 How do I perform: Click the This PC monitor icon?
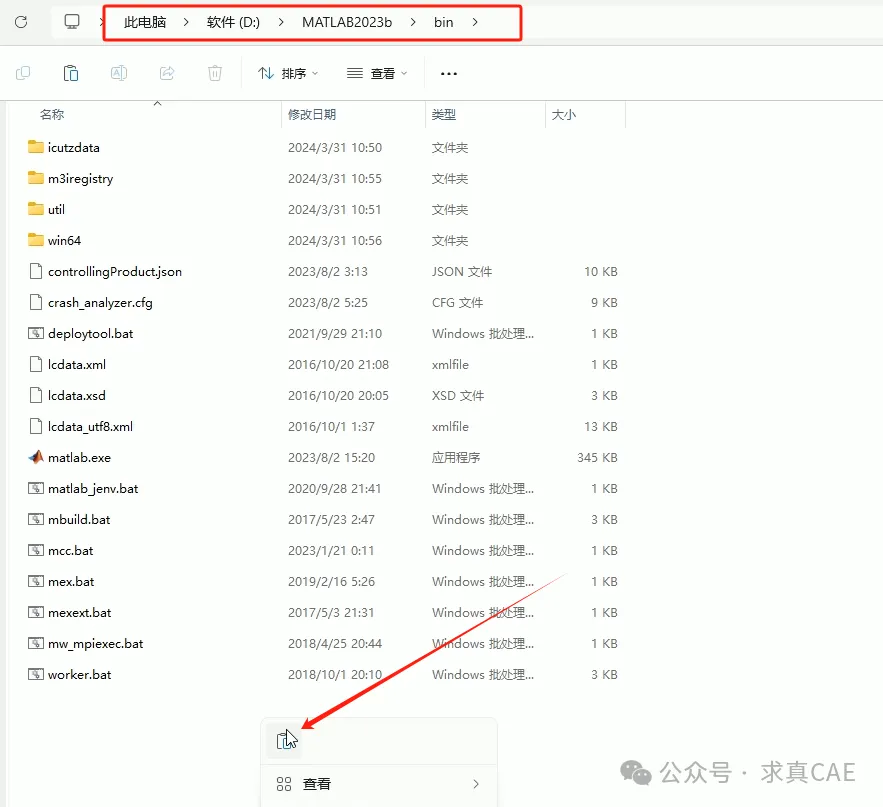point(72,22)
